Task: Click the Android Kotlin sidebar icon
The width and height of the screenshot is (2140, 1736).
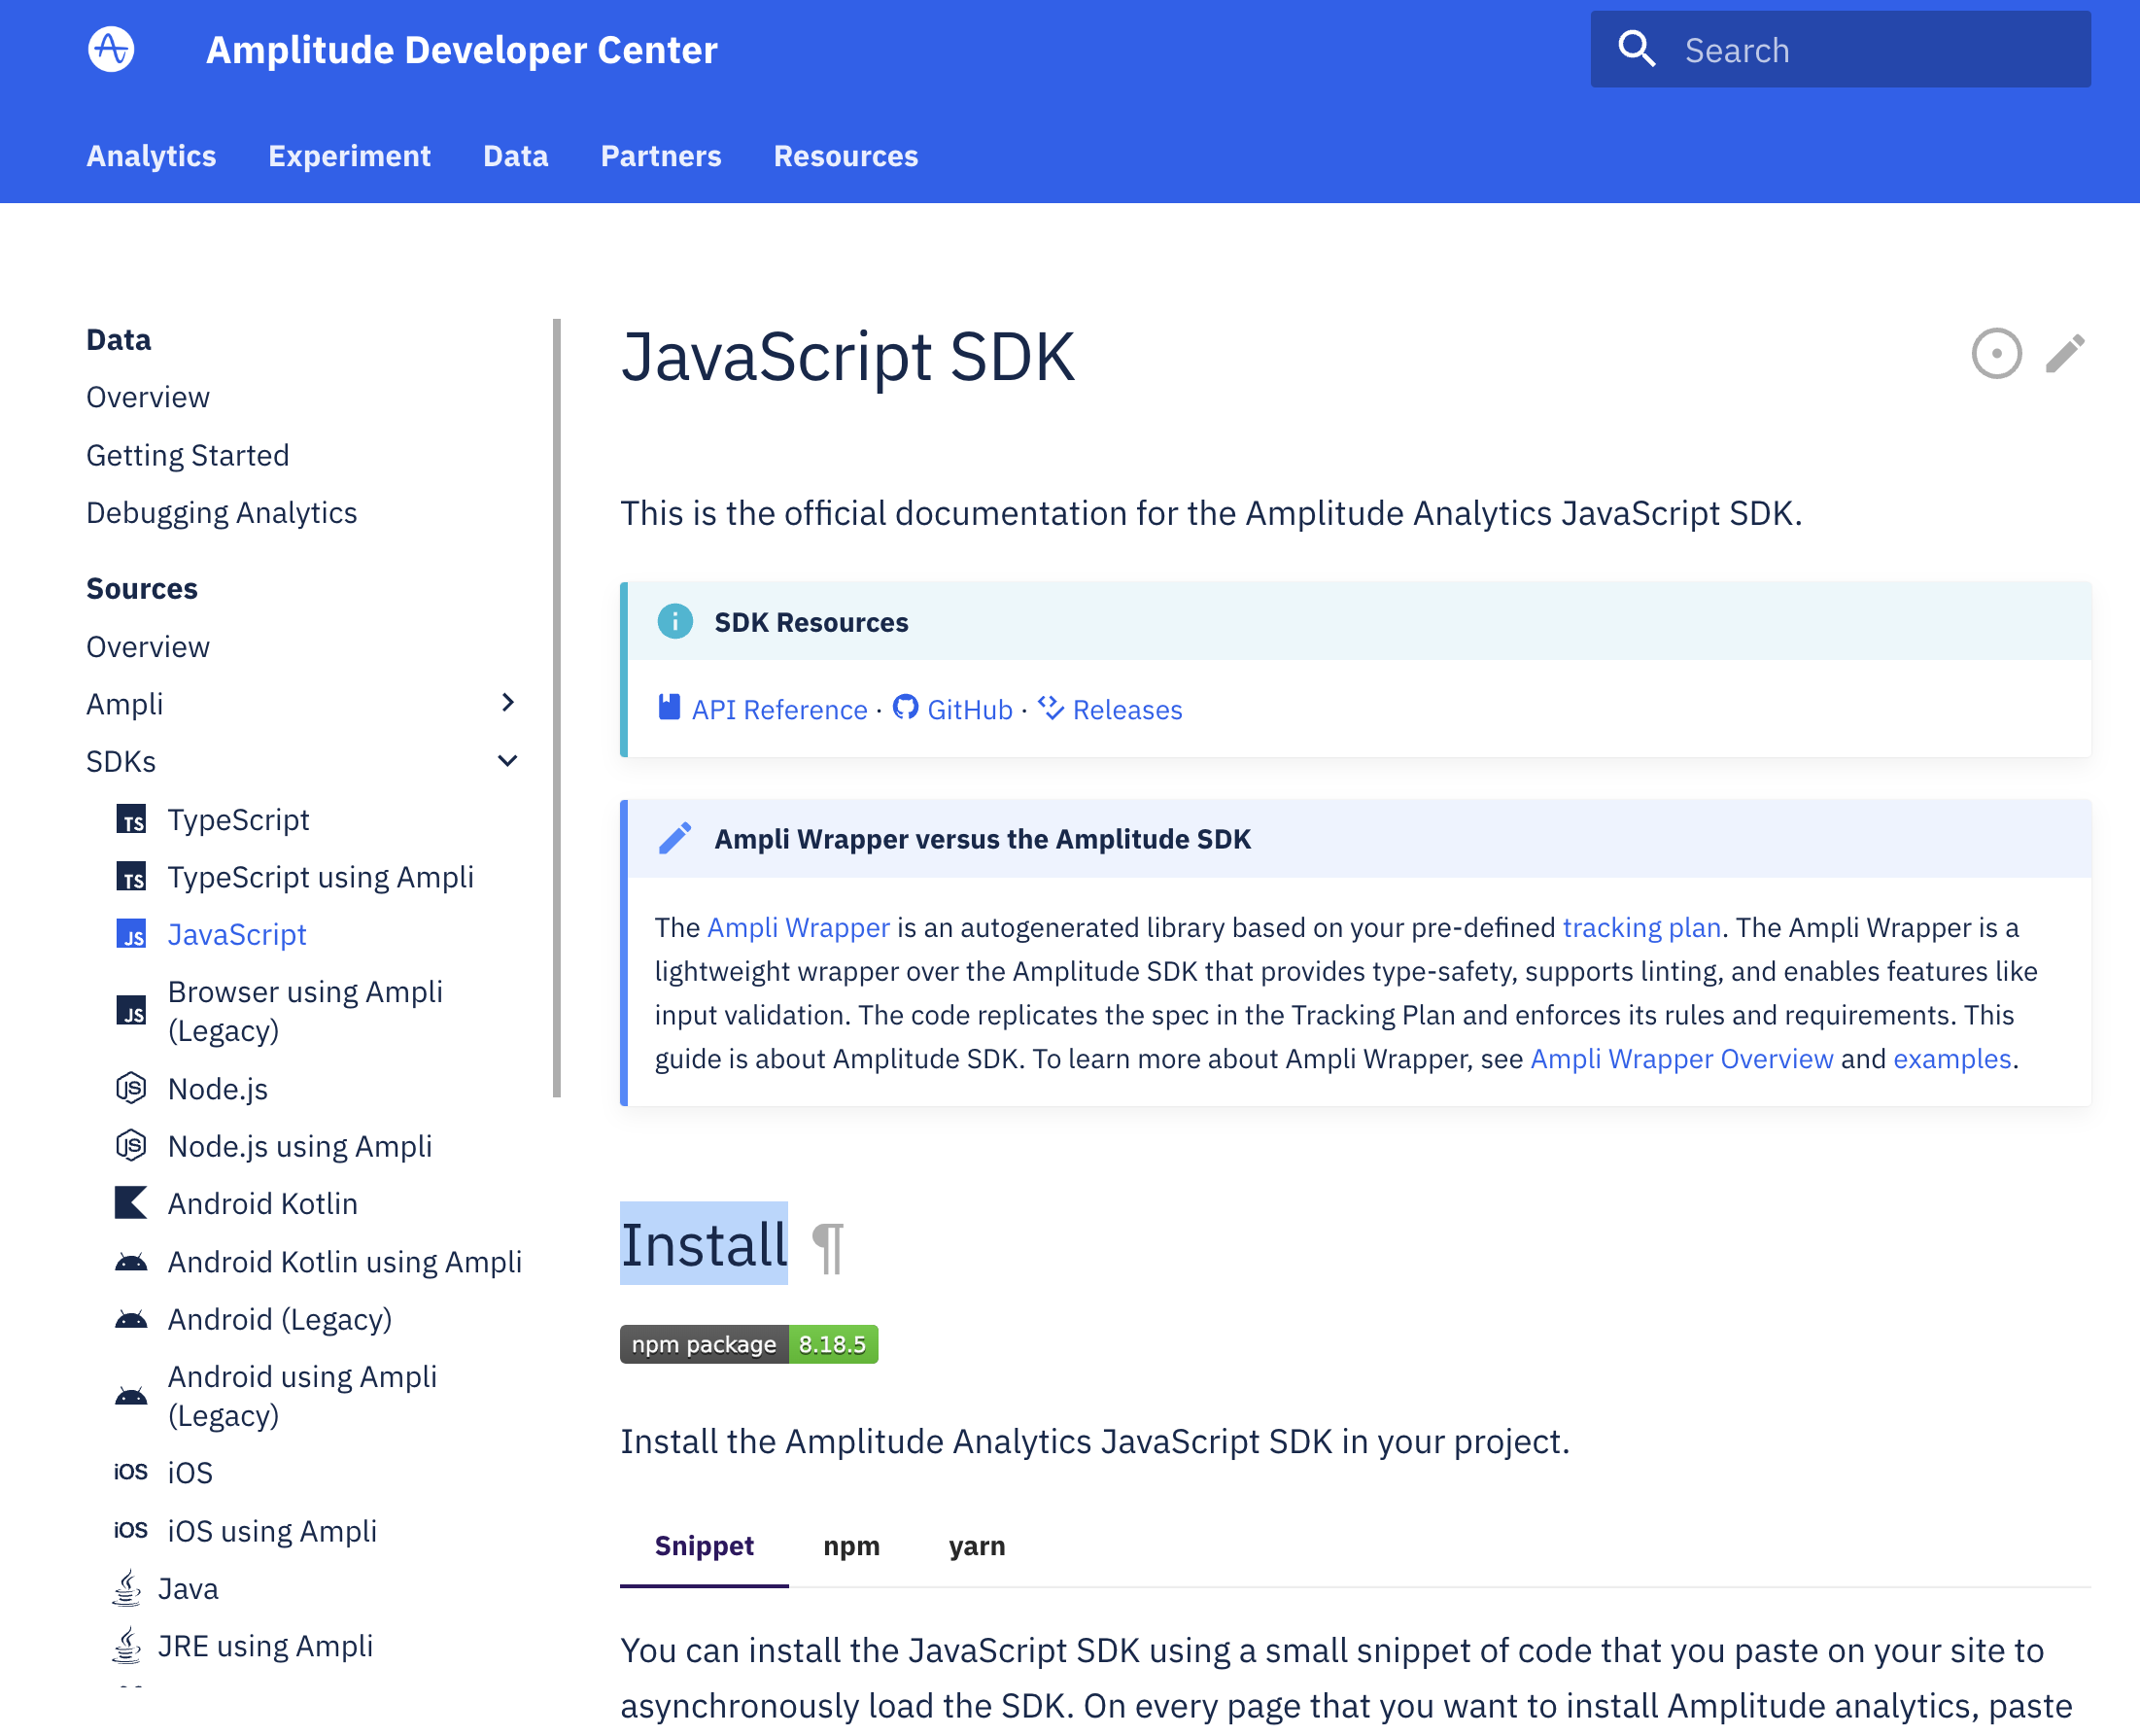Action: click(x=131, y=1203)
